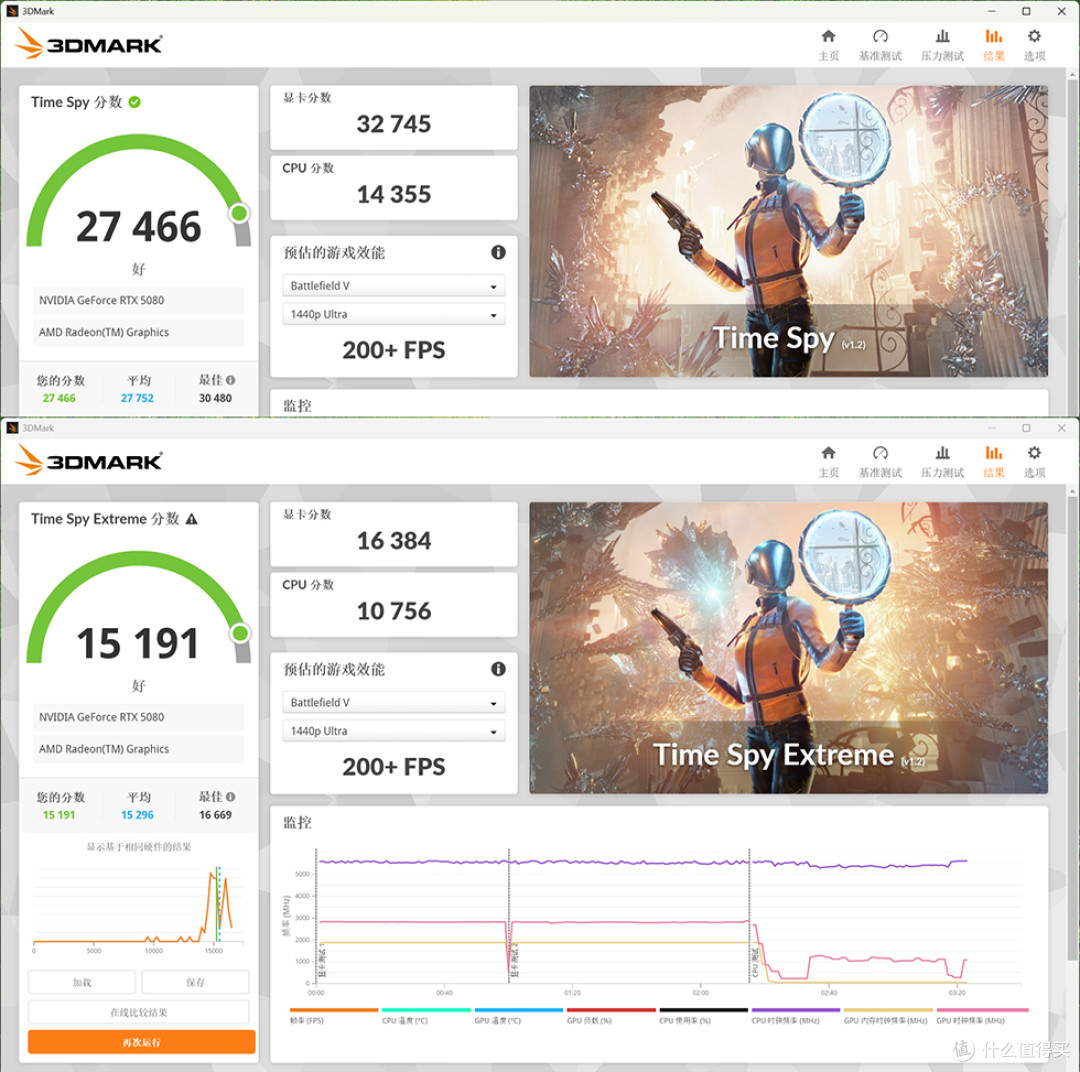Click the 监控 heading in the Time Spy Extreme window
The height and width of the screenshot is (1072, 1080).
(x=298, y=823)
